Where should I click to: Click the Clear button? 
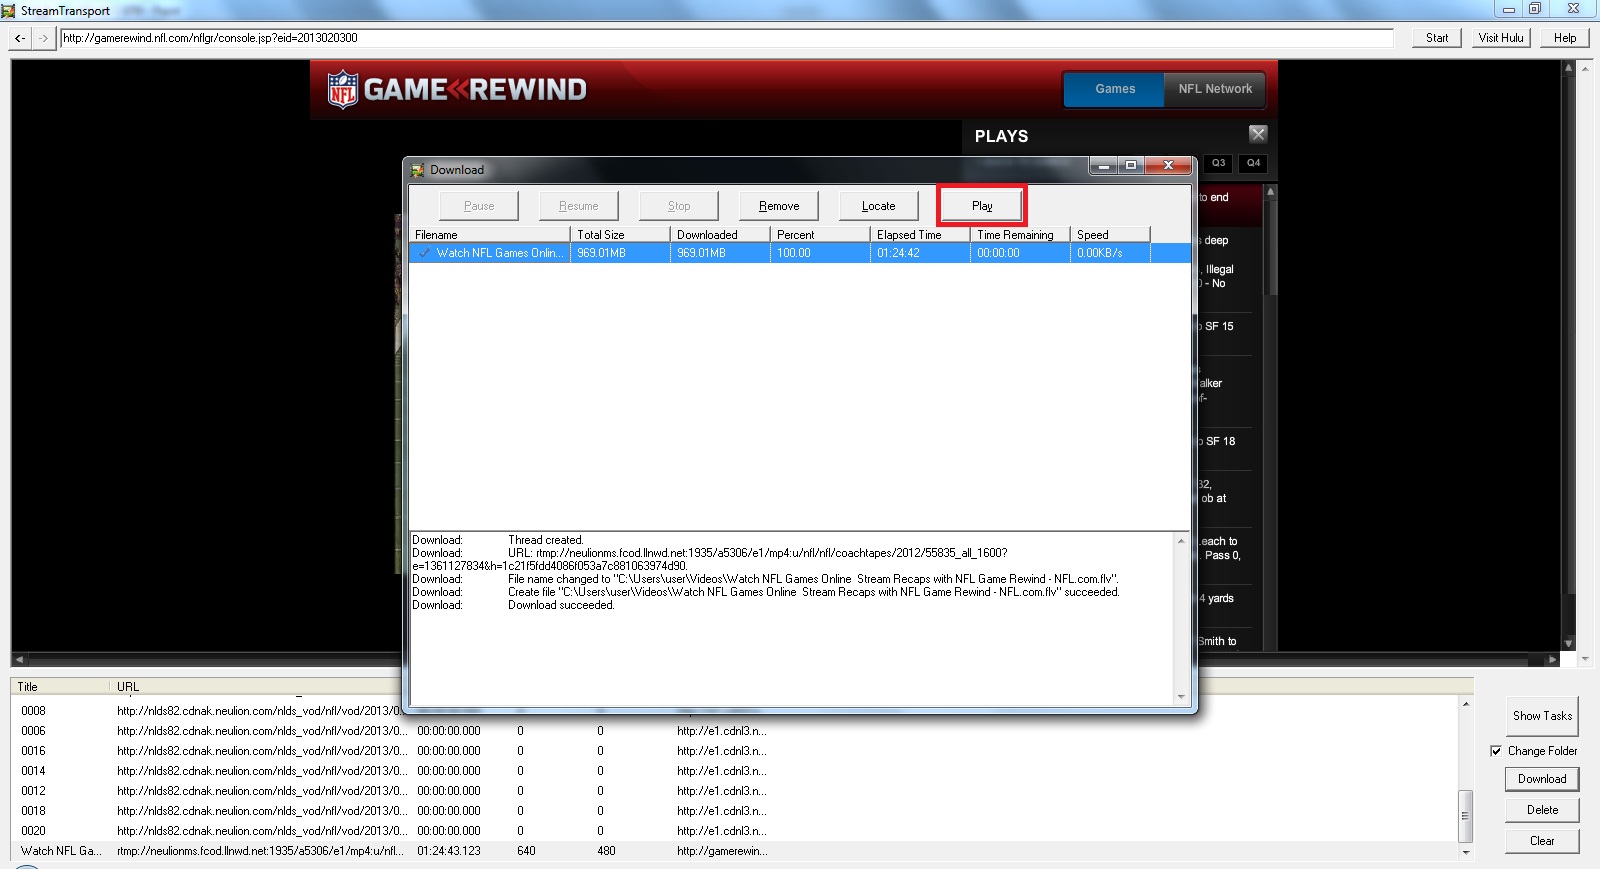point(1542,841)
